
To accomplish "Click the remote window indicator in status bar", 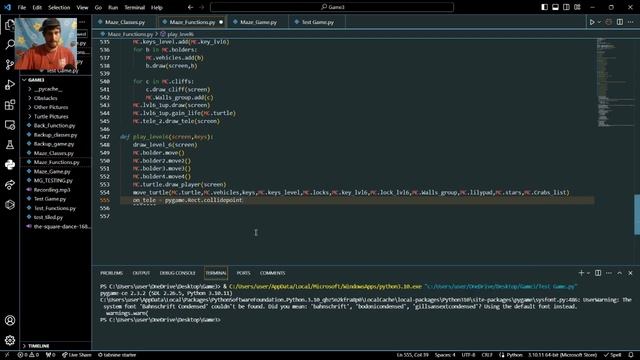I will point(7,355).
